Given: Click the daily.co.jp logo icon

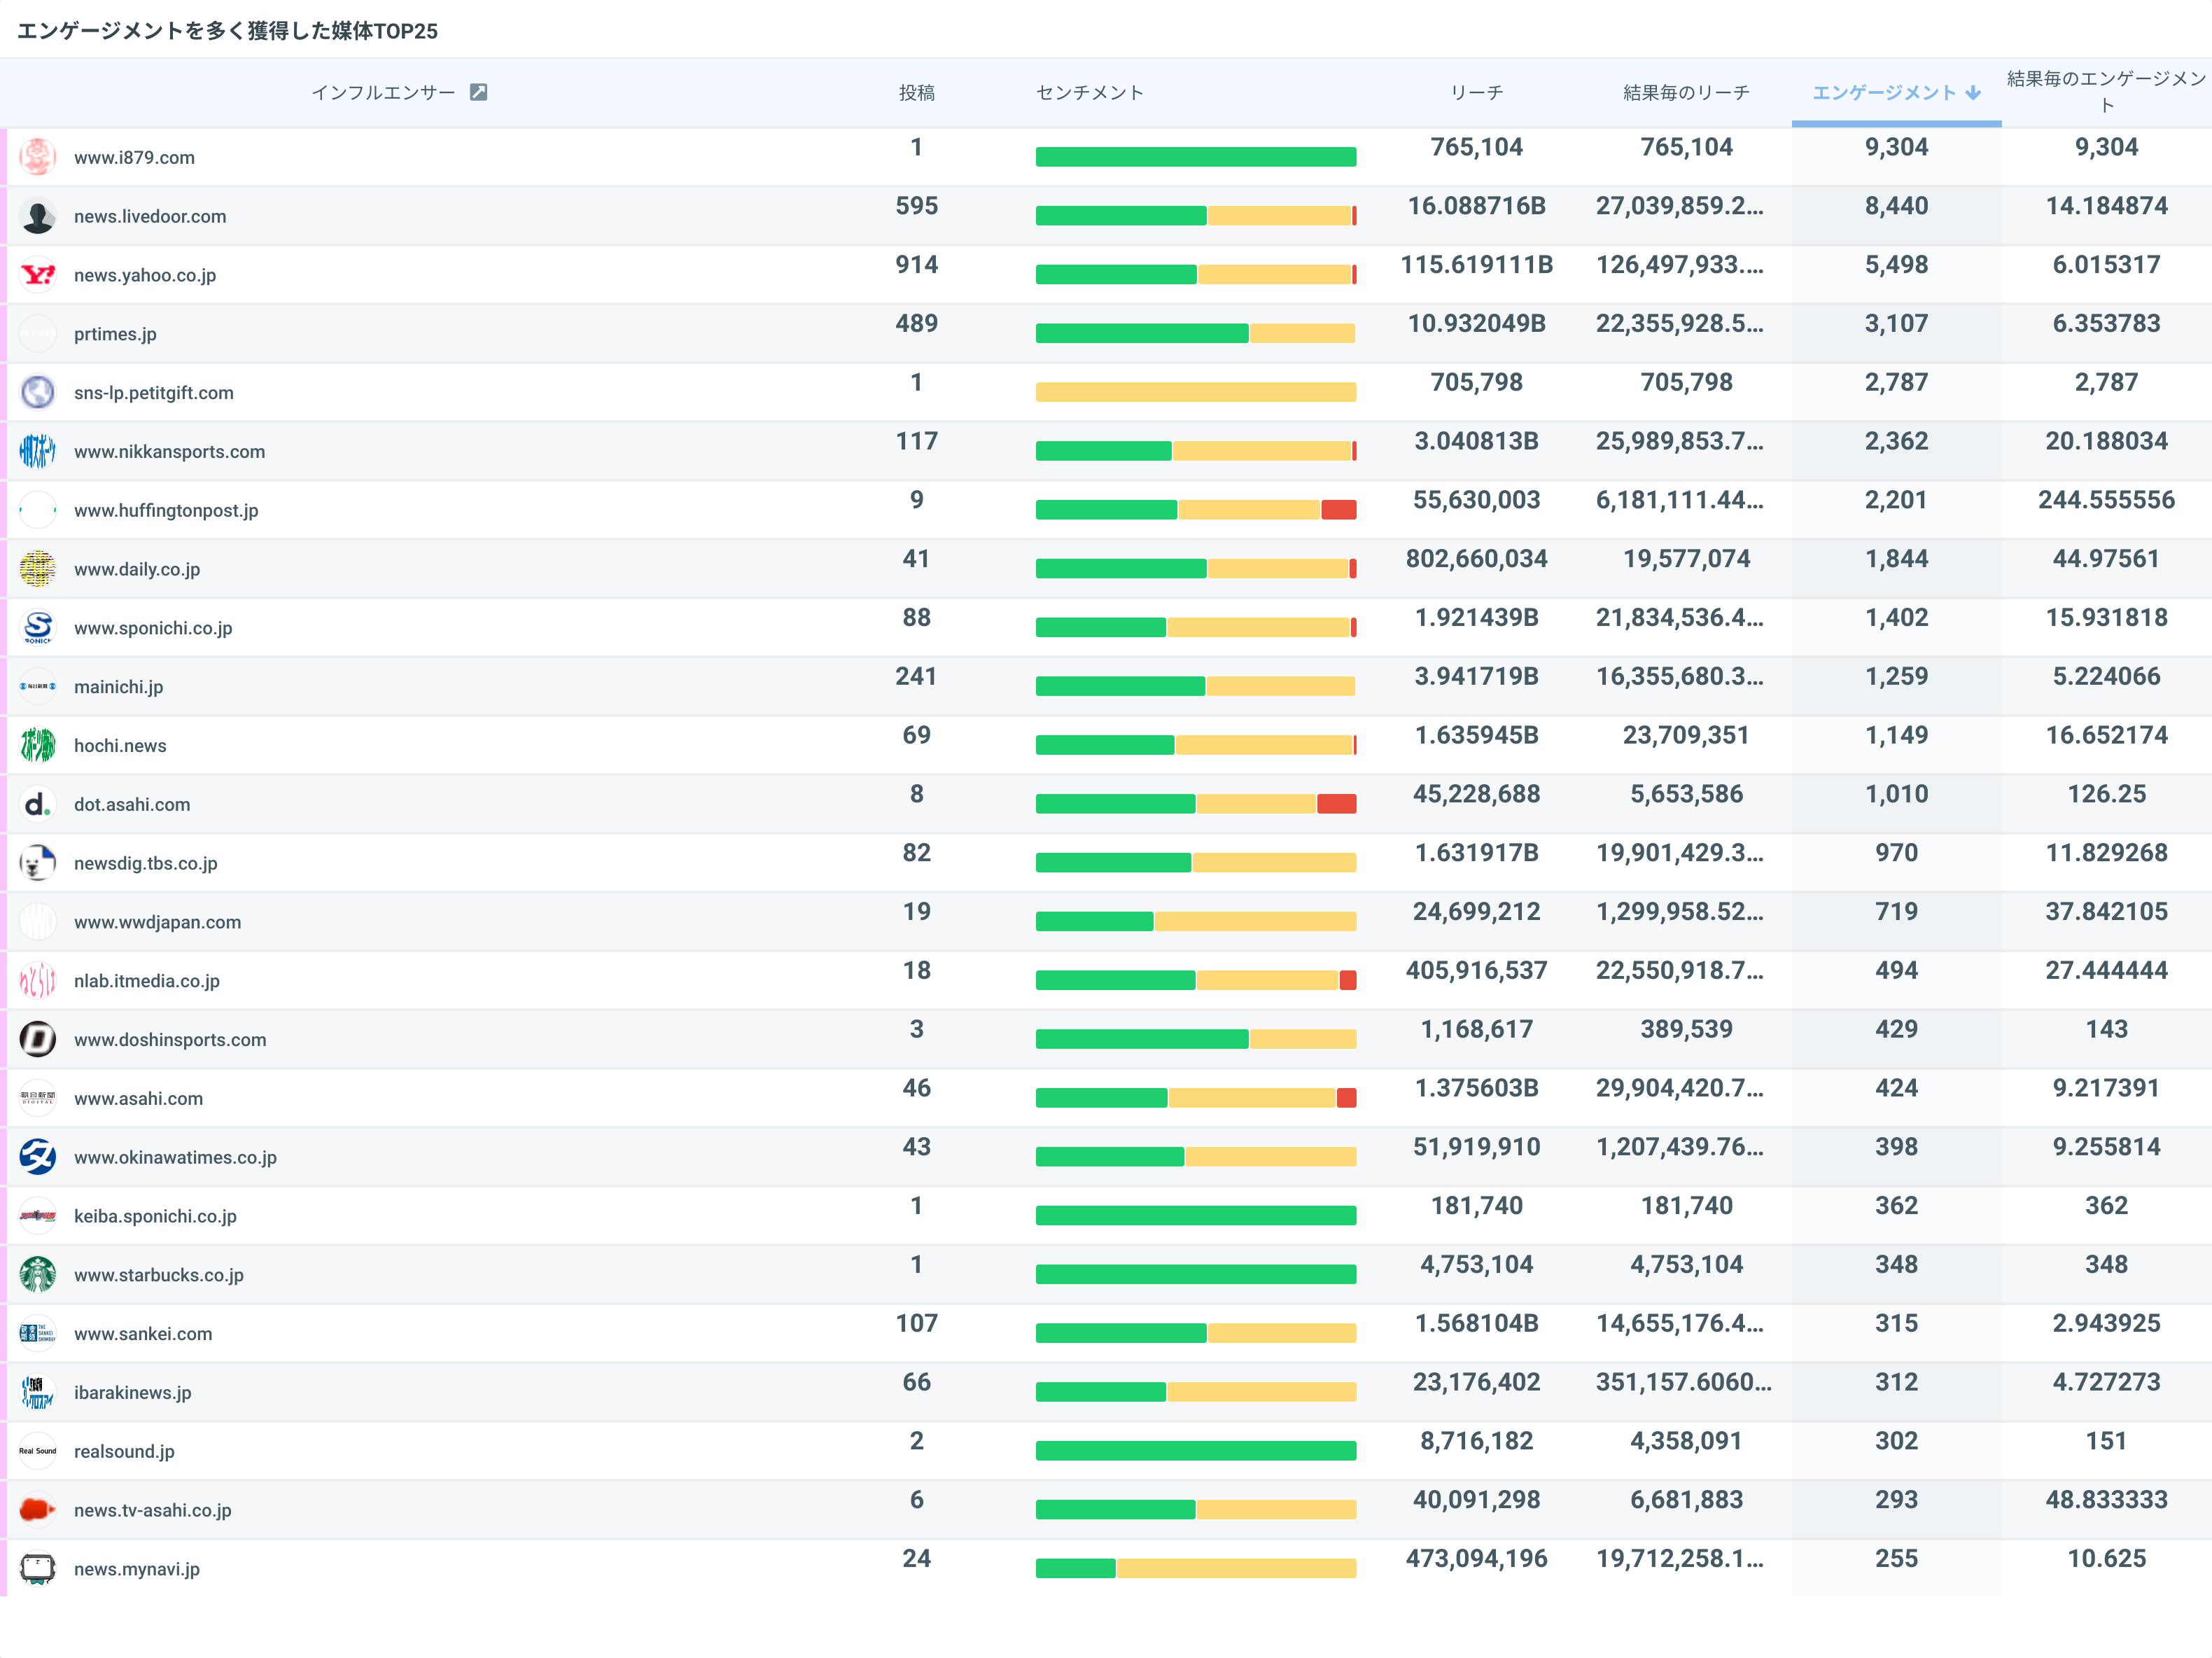Looking at the screenshot, I should click(x=38, y=569).
